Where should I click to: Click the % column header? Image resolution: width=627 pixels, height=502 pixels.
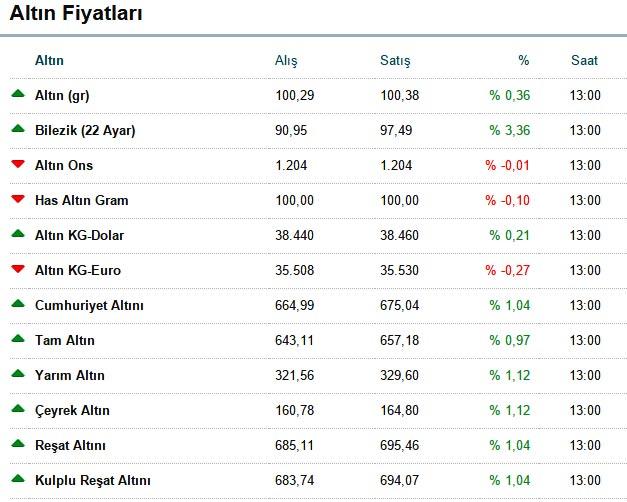click(523, 60)
